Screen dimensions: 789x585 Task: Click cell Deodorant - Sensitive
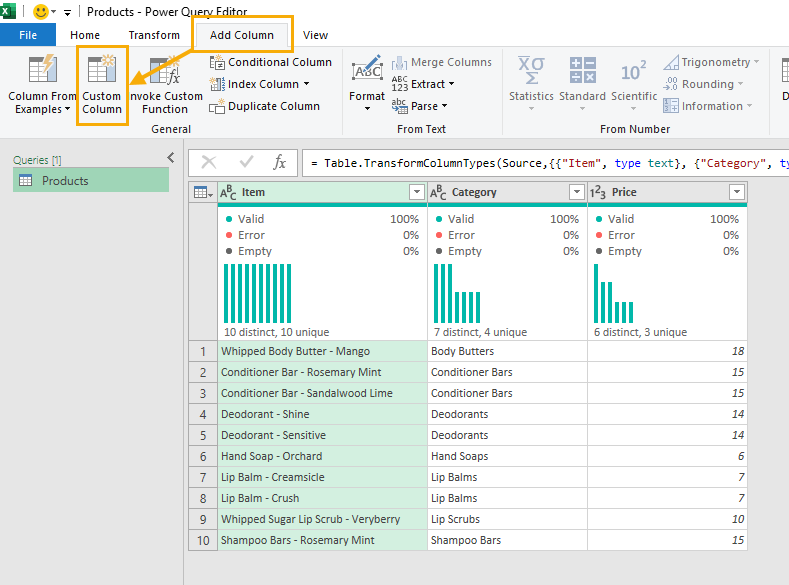tap(322, 435)
